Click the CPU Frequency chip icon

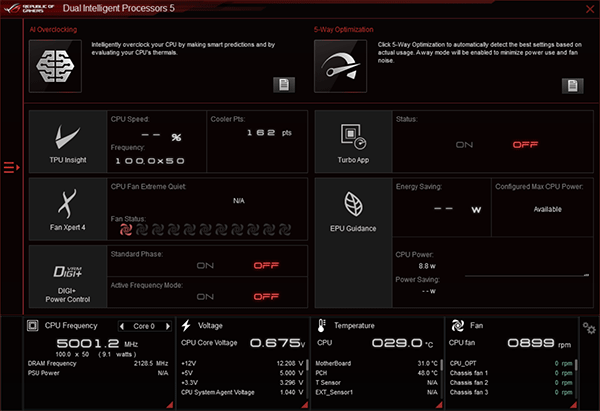click(33, 326)
